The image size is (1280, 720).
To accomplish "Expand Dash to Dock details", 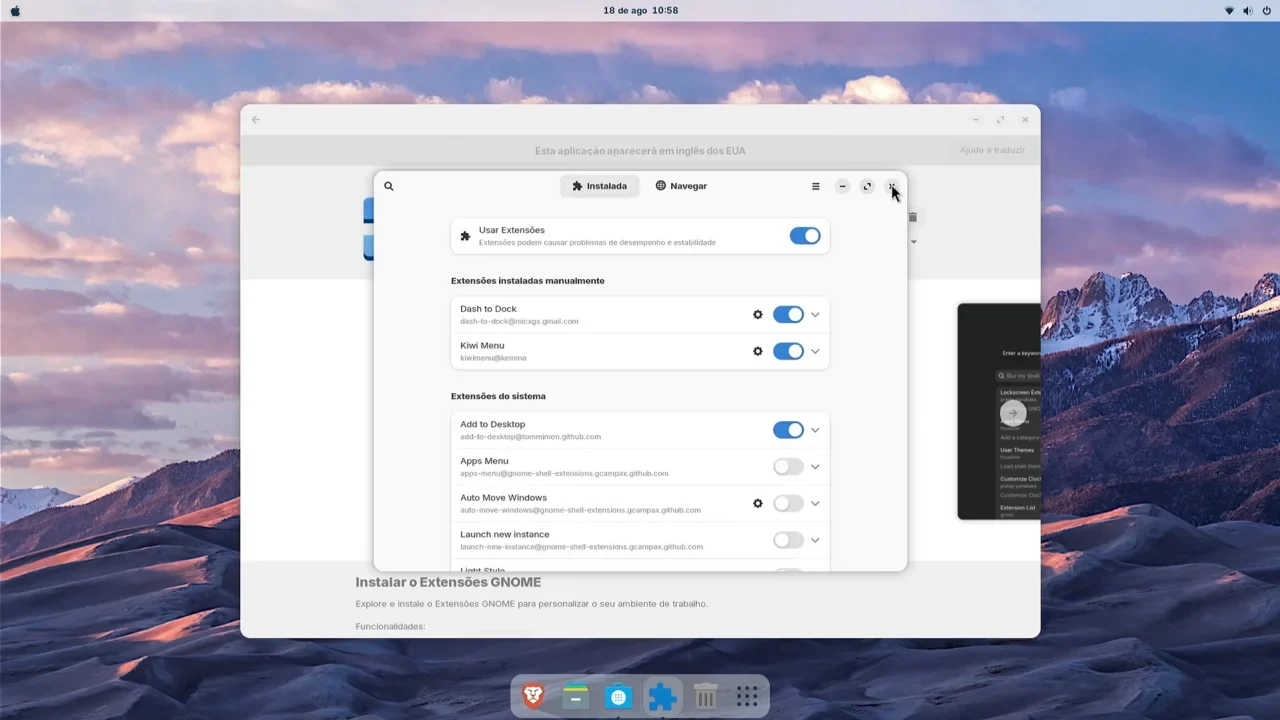I will point(815,315).
